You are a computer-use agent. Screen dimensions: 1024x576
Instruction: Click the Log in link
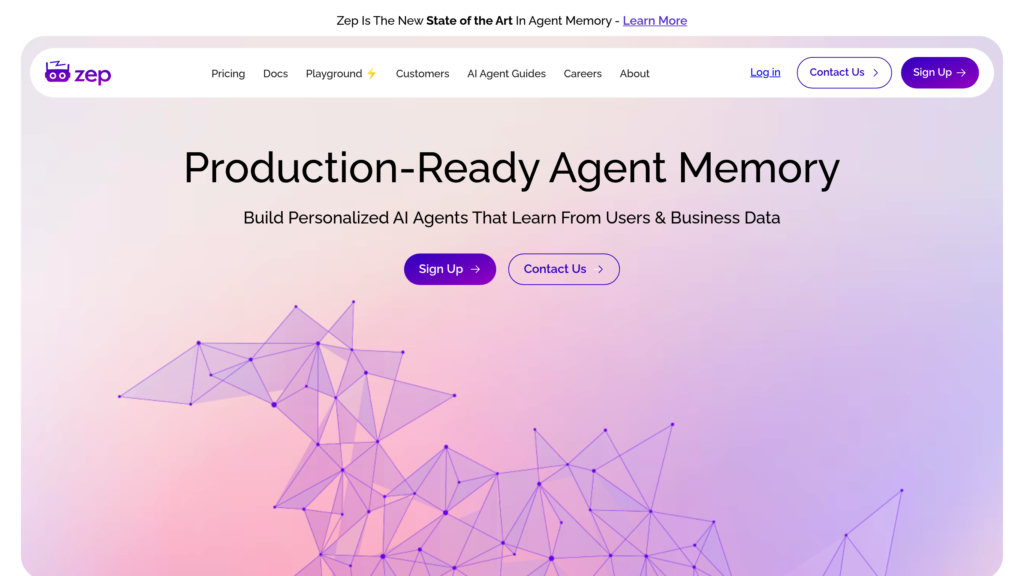click(x=765, y=72)
